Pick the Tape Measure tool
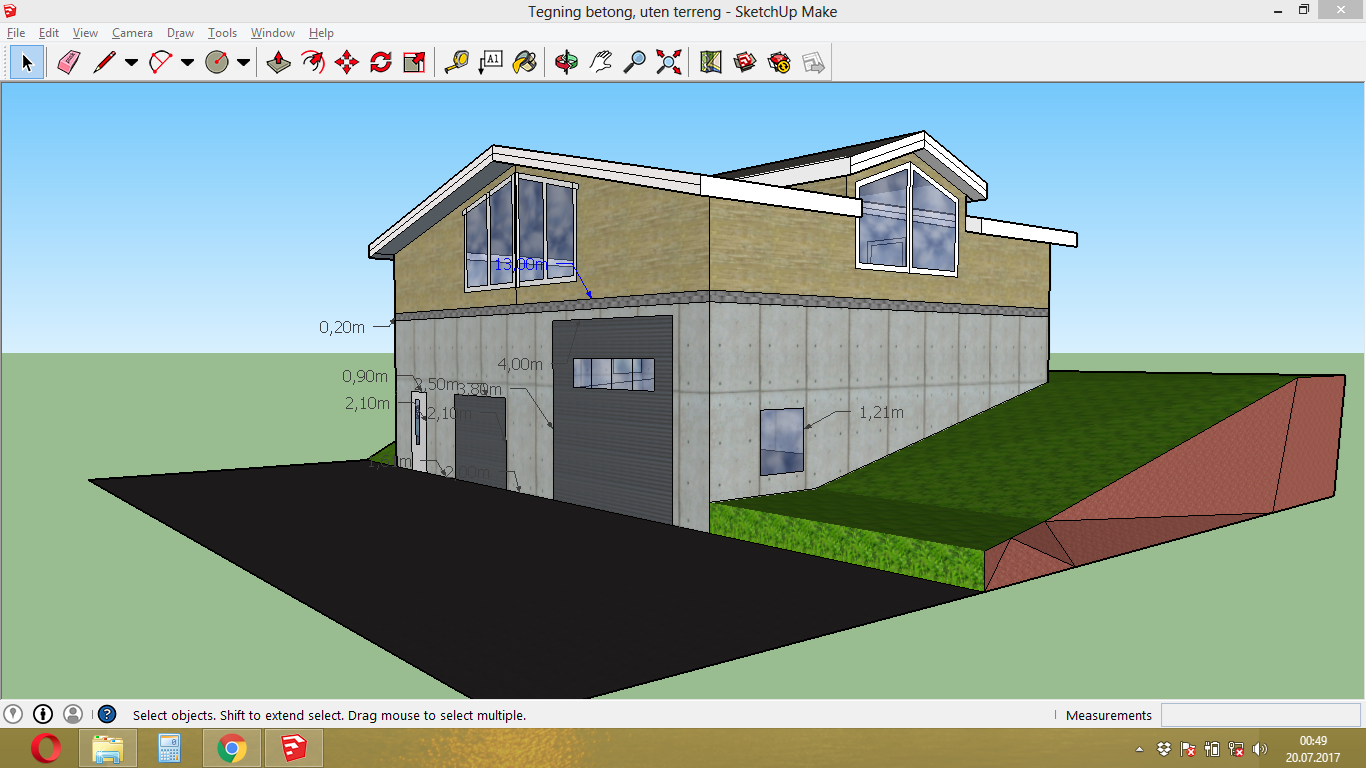This screenshot has width=1366, height=768. click(457, 63)
